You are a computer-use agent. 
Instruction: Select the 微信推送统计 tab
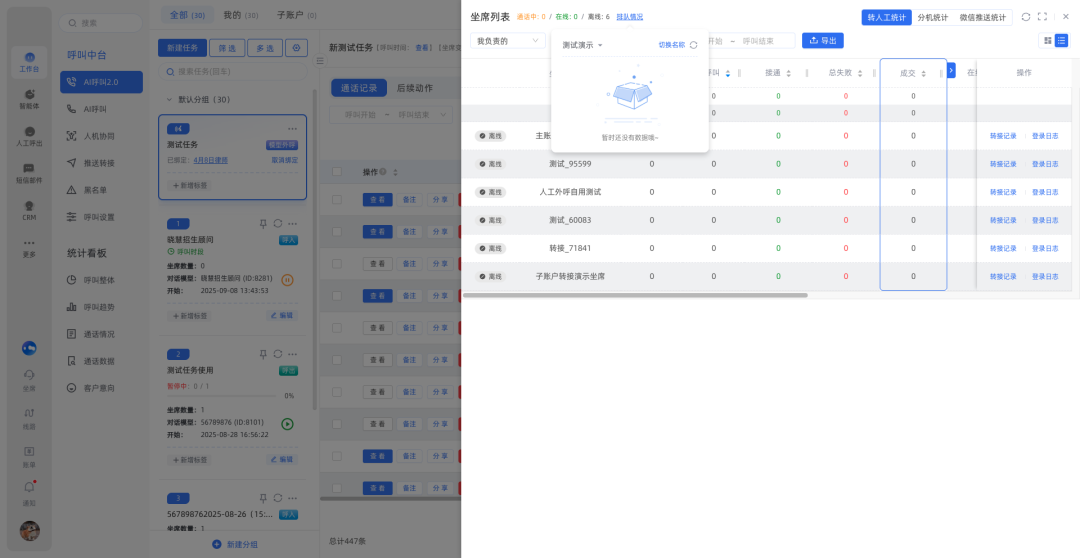tap(982, 17)
